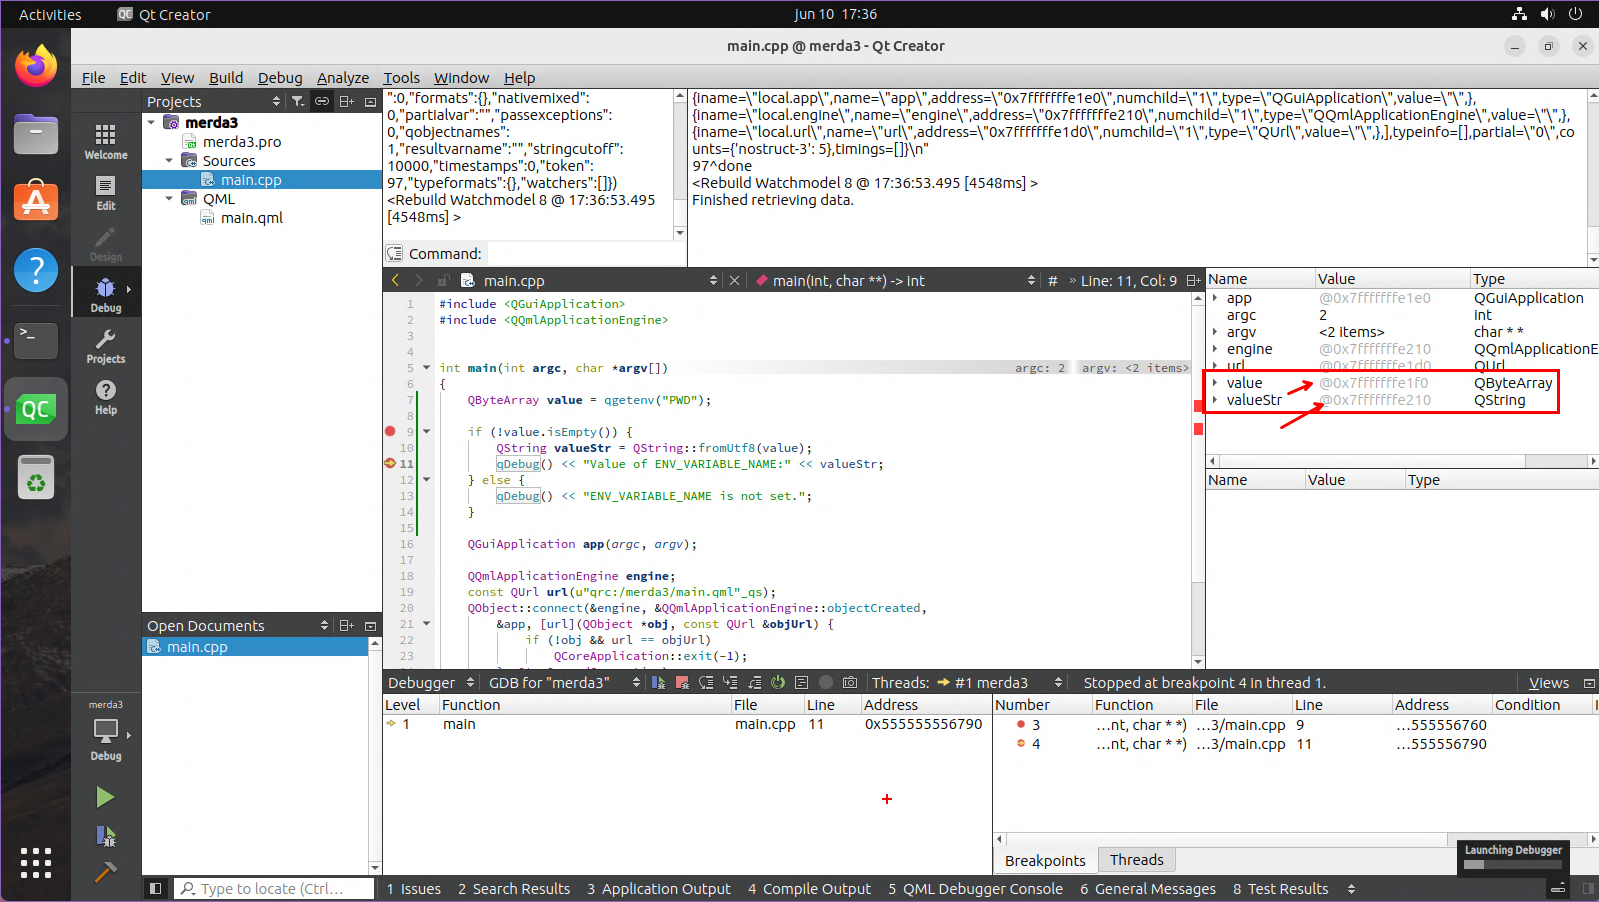The height and width of the screenshot is (902, 1599).
Task: Stop the debugger with red icon
Action: (682, 683)
